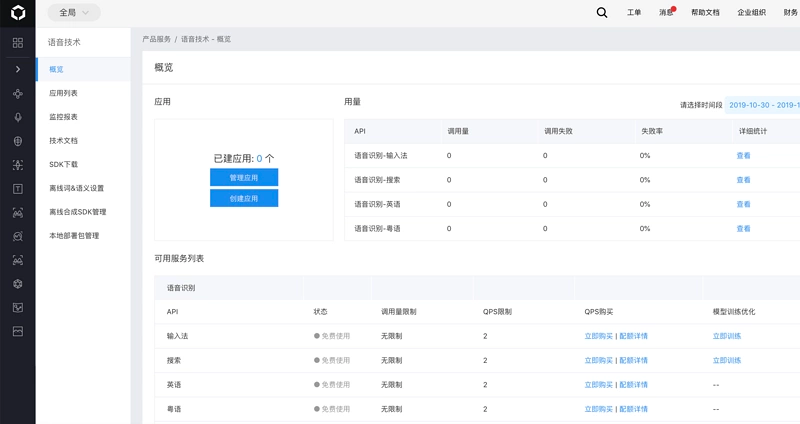
Task: Click 立即训练 in the 搜索 row
Action: [727, 360]
